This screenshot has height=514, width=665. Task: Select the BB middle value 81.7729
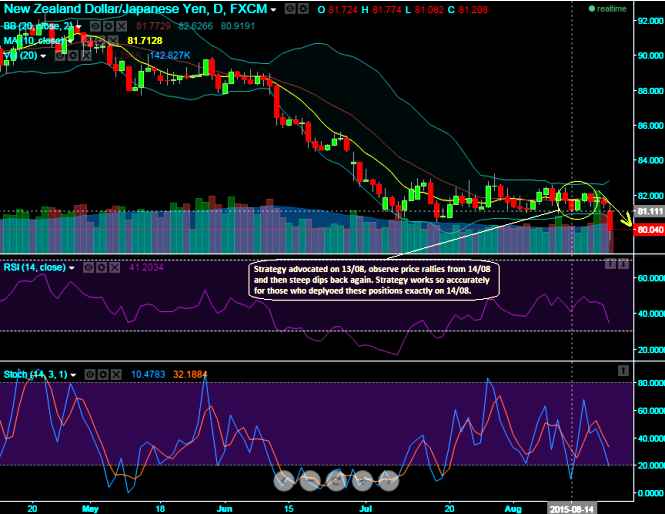(153, 26)
